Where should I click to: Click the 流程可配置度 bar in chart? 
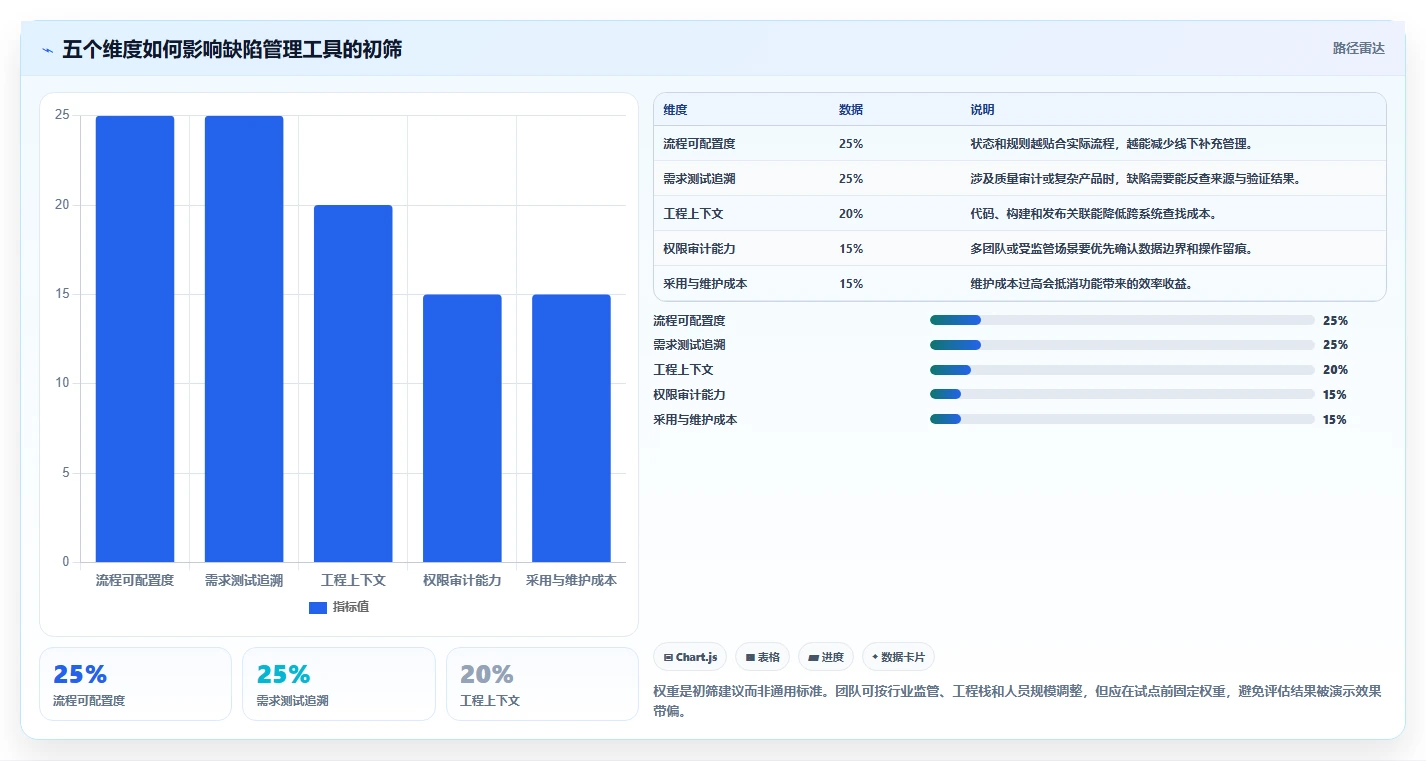click(135, 339)
